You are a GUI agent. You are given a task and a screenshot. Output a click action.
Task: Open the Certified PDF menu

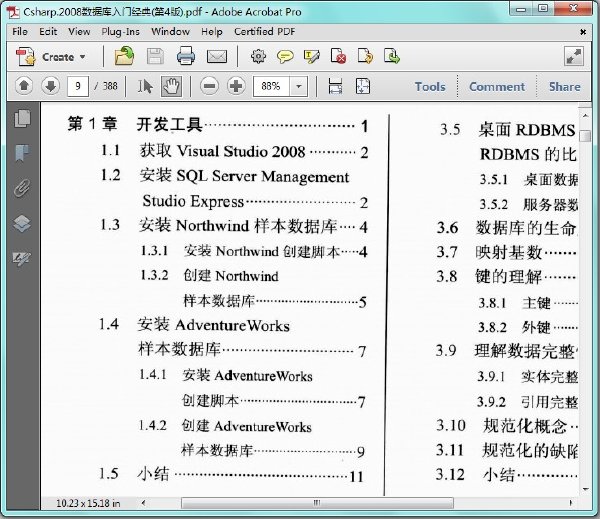tap(265, 31)
